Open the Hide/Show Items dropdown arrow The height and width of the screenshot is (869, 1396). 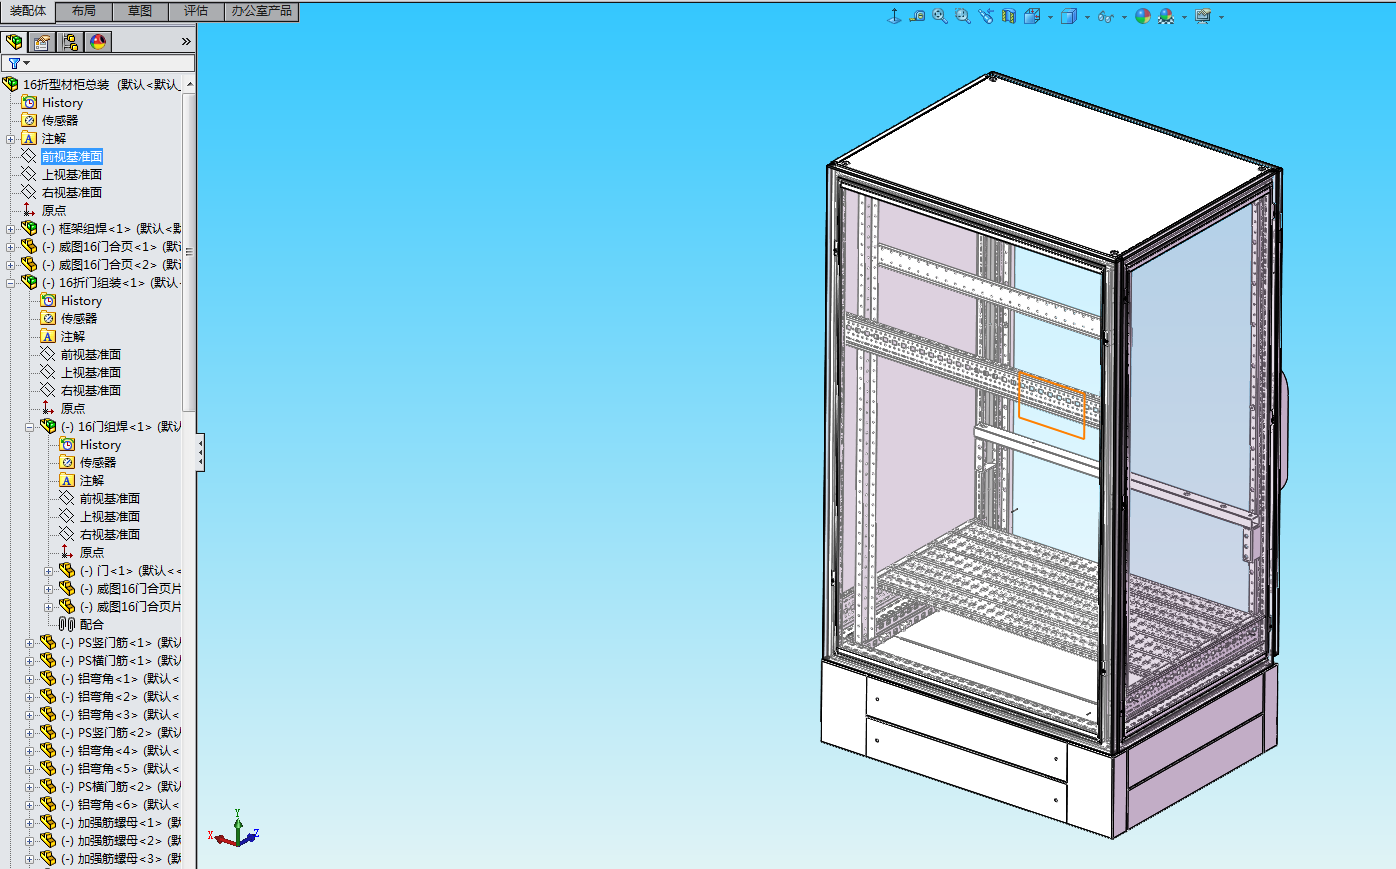pos(1123,17)
